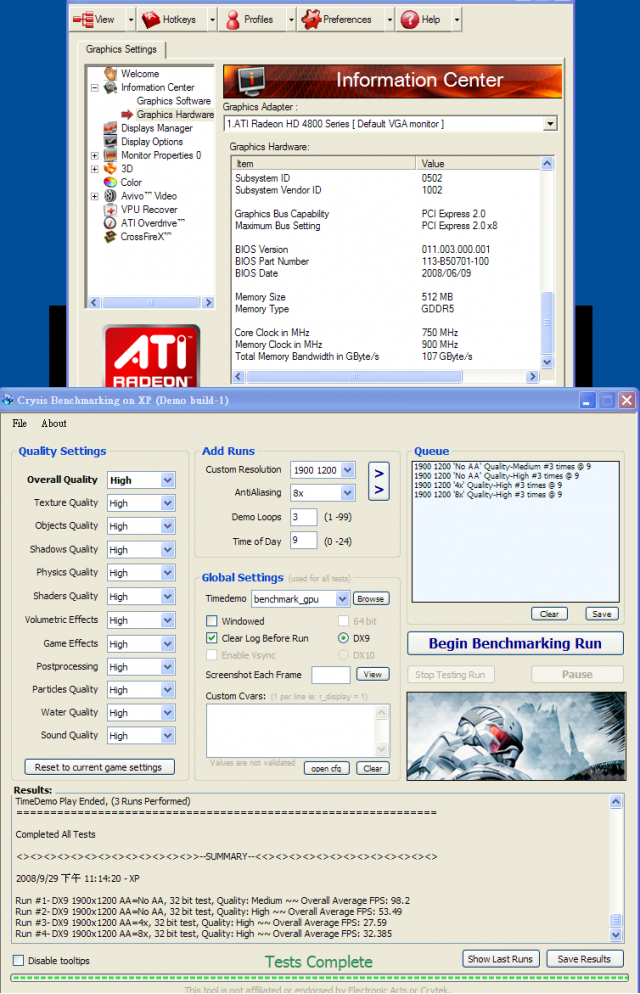Click the Show Last Runs button
The height and width of the screenshot is (994, 640).
500,958
